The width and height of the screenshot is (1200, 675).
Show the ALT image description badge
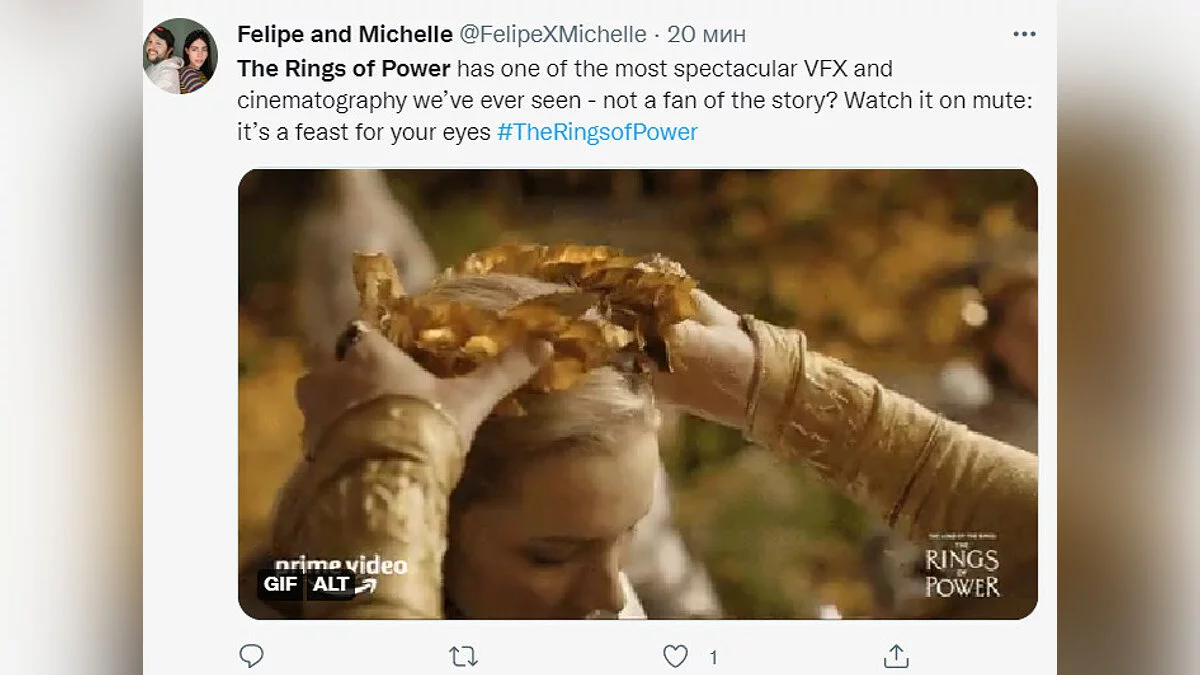pos(331,584)
